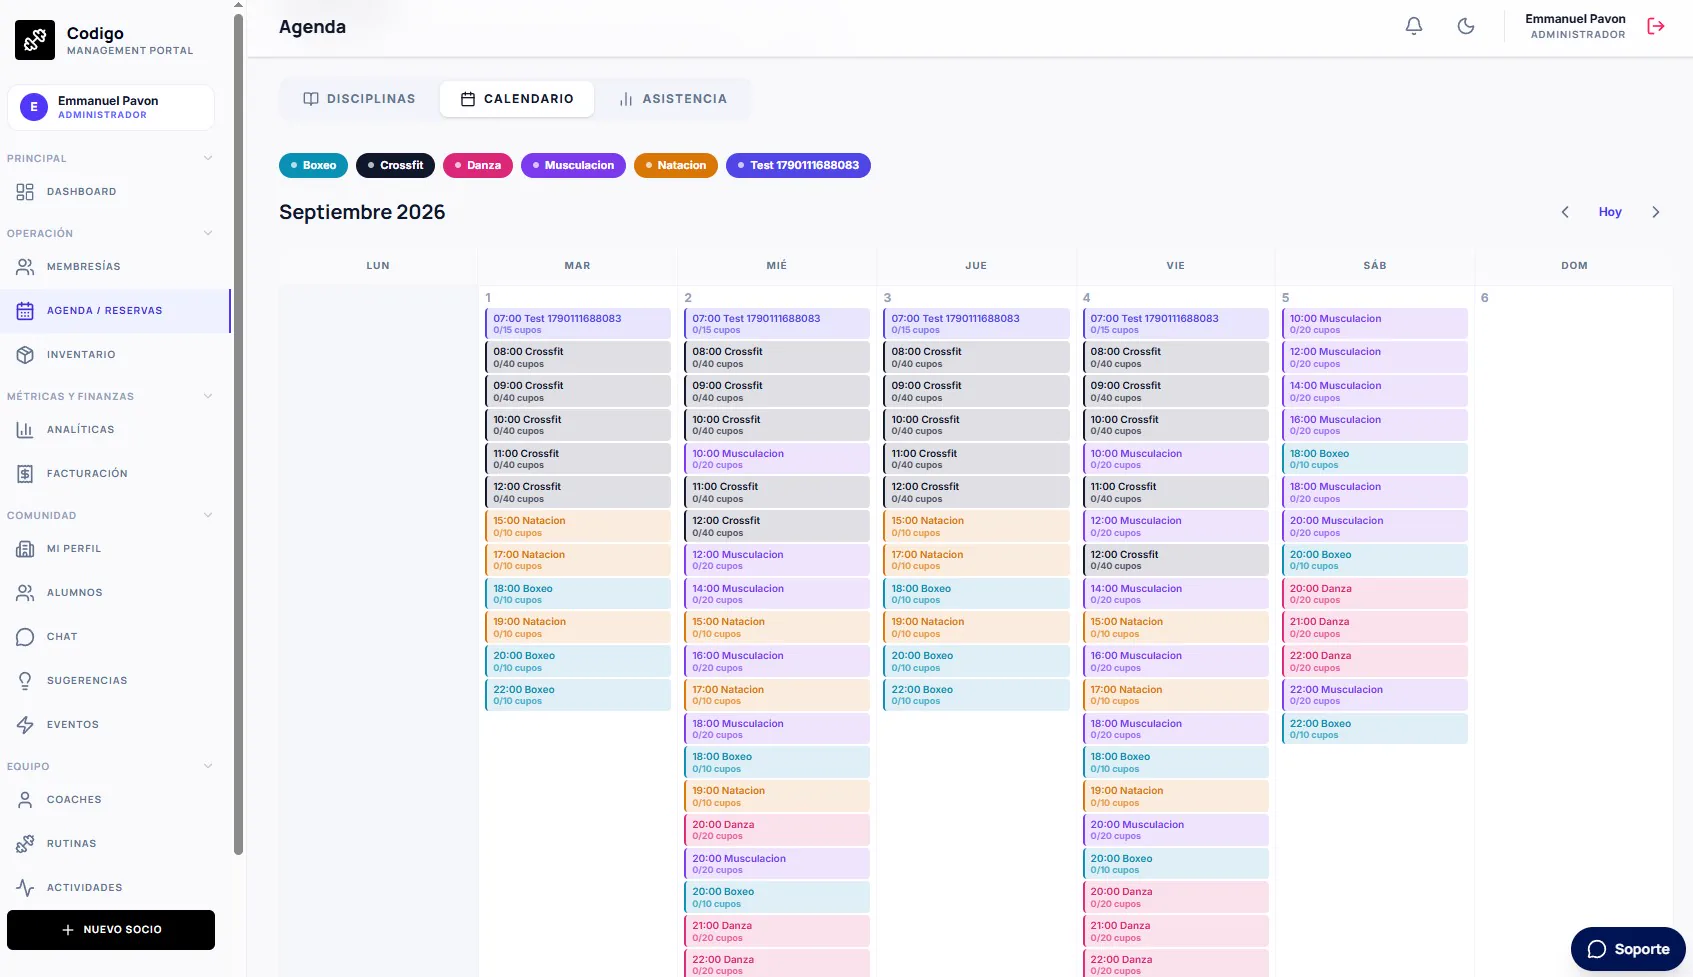This screenshot has height=977, width=1693.
Task: Open Saturday's 18:00 Boxeo class
Action: coord(1375,459)
